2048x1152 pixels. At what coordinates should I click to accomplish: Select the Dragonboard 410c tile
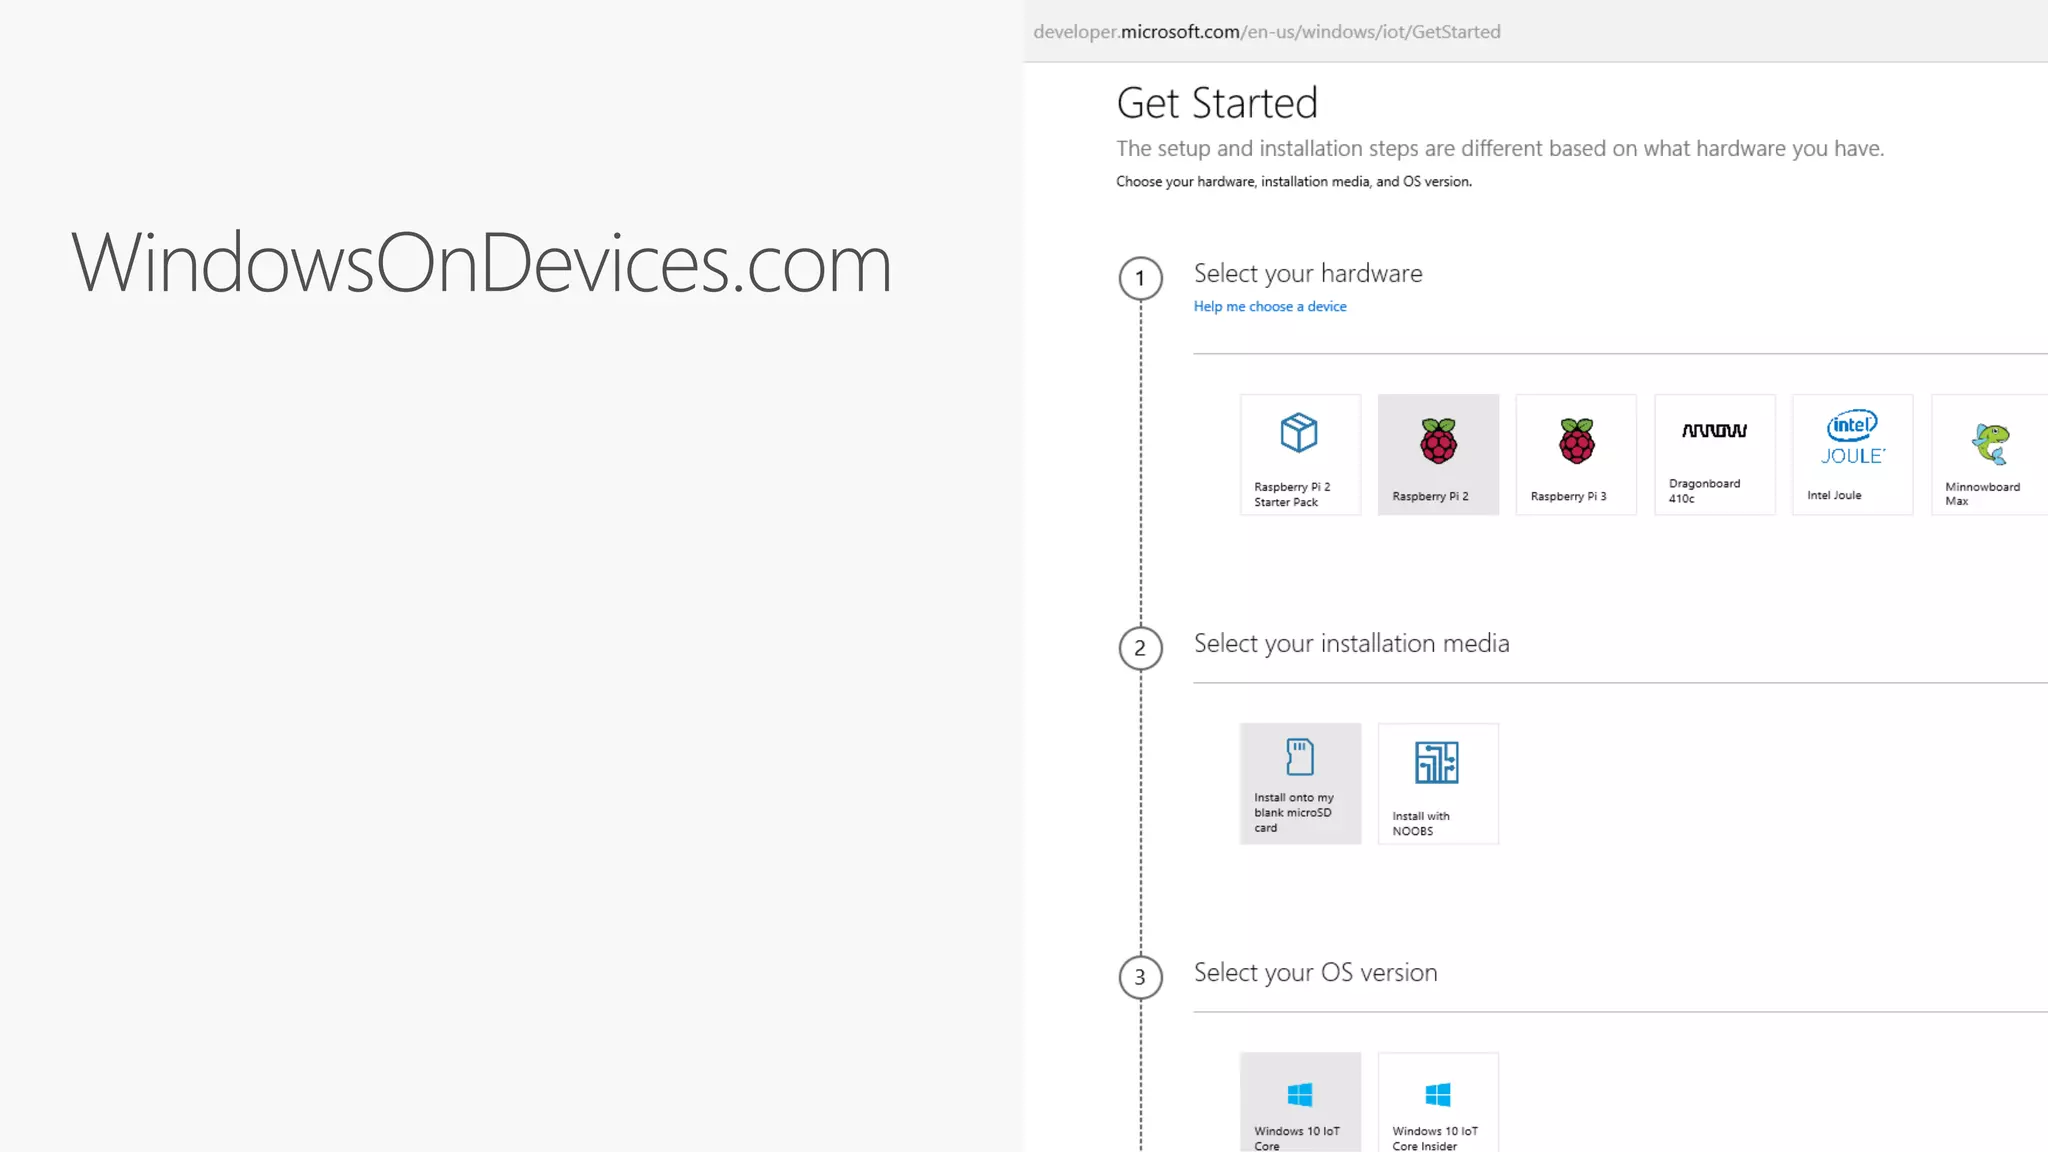pyautogui.click(x=1714, y=455)
